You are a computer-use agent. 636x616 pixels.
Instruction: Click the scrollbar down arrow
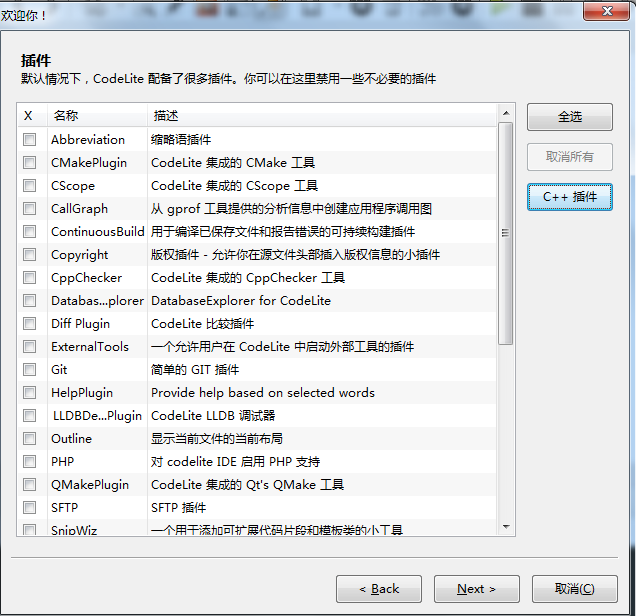506,527
